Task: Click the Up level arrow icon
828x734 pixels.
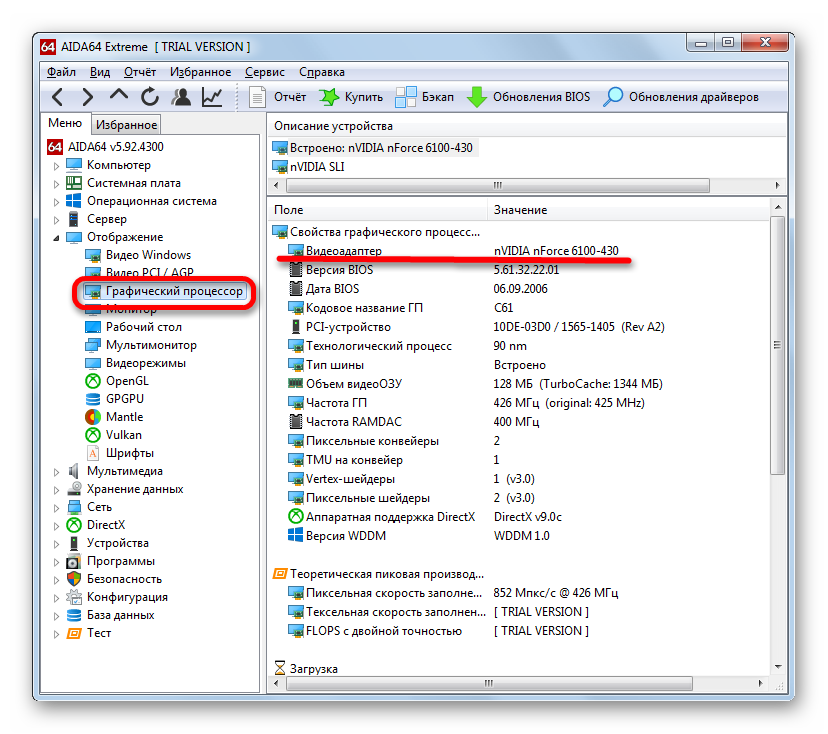Action: pyautogui.click(x=119, y=97)
